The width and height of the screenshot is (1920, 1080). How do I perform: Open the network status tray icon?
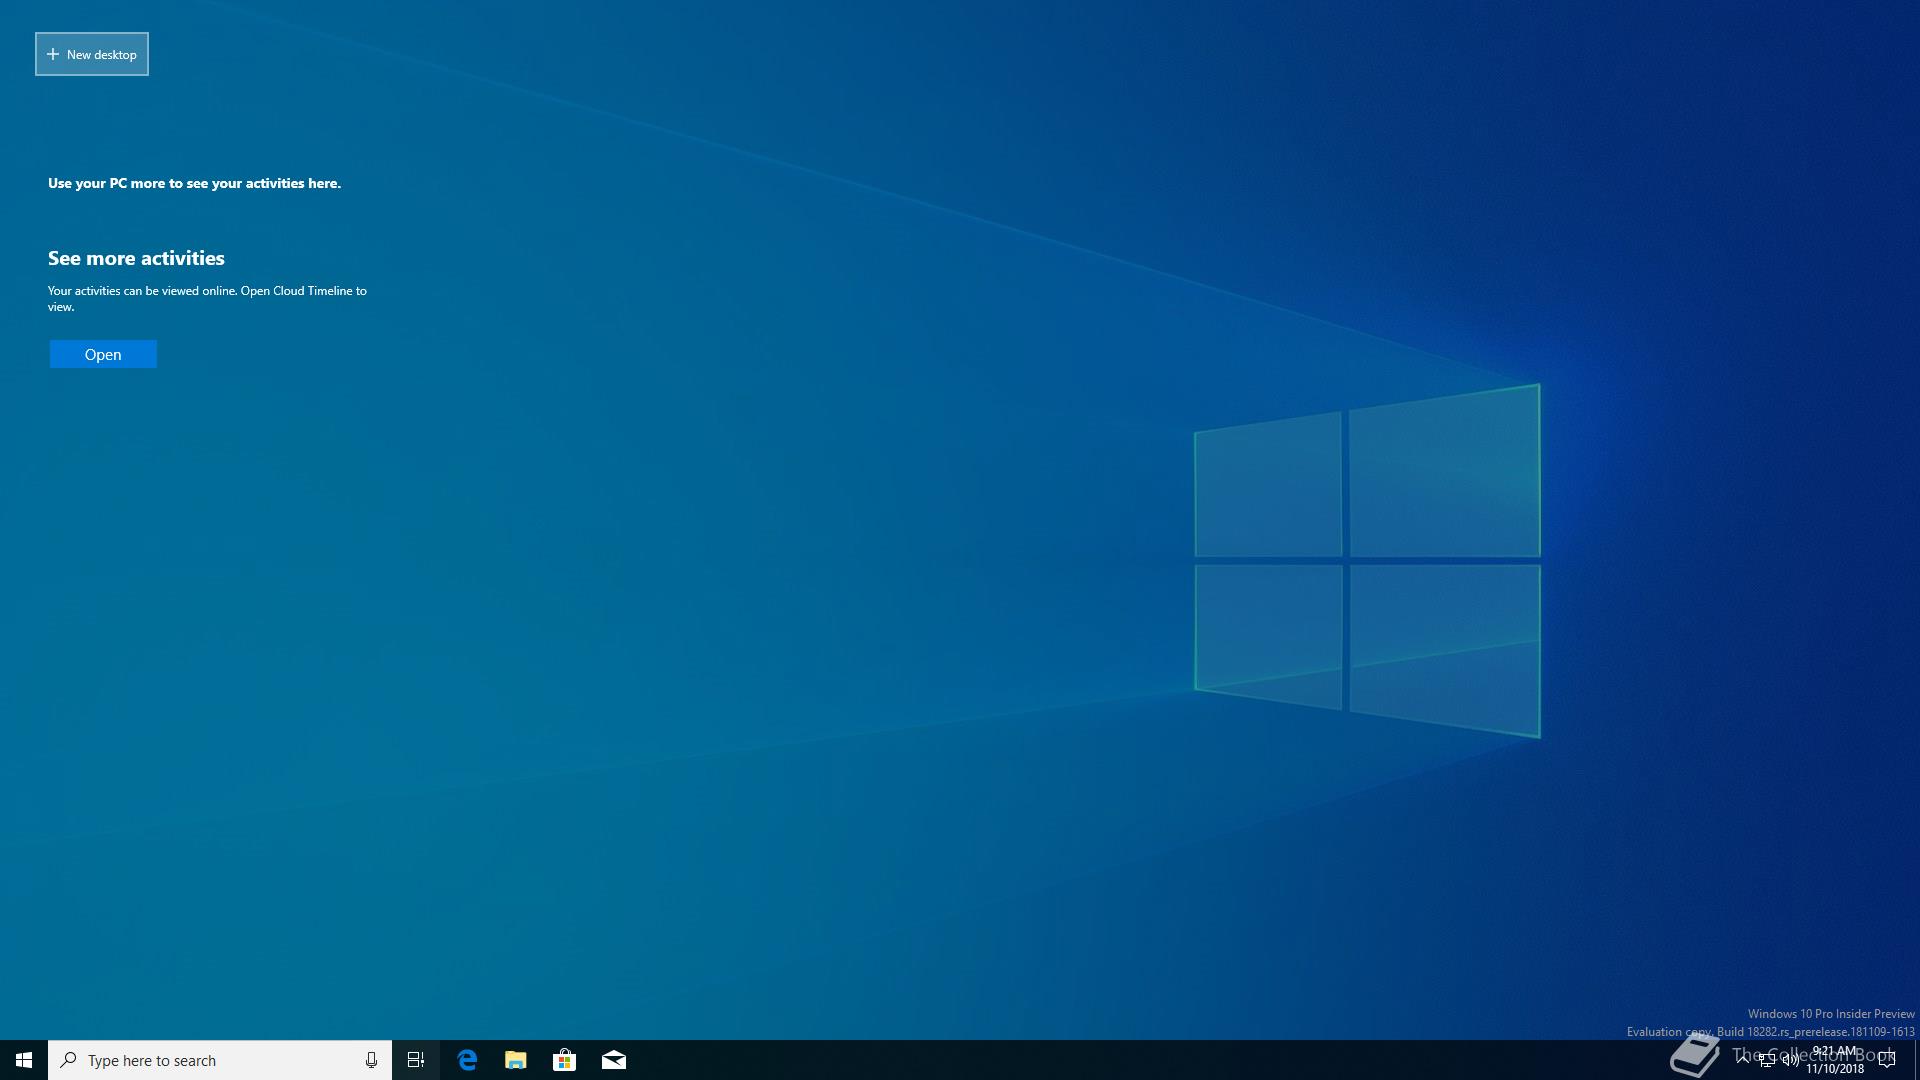pyautogui.click(x=1767, y=1060)
